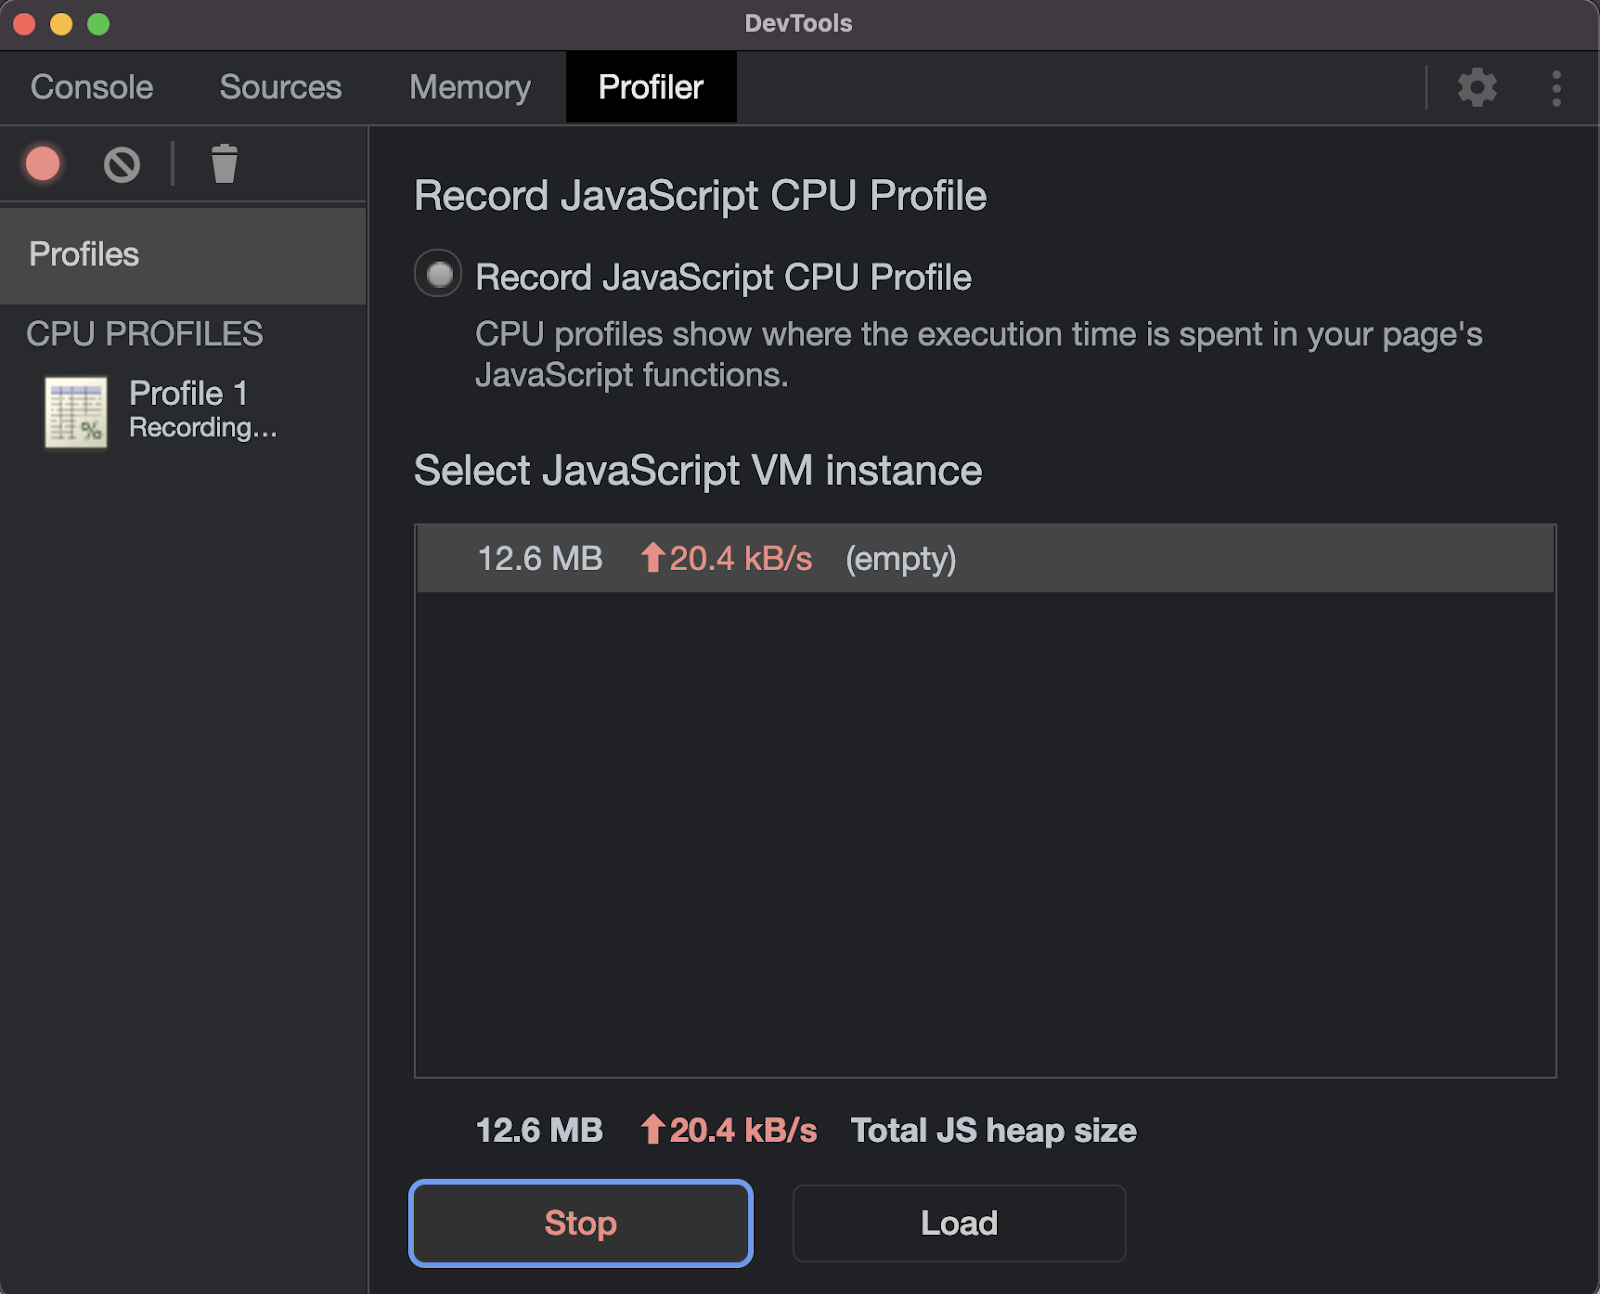This screenshot has width=1600, height=1294.
Task: Click the red heap growth arrow in VM row
Action: [653, 557]
